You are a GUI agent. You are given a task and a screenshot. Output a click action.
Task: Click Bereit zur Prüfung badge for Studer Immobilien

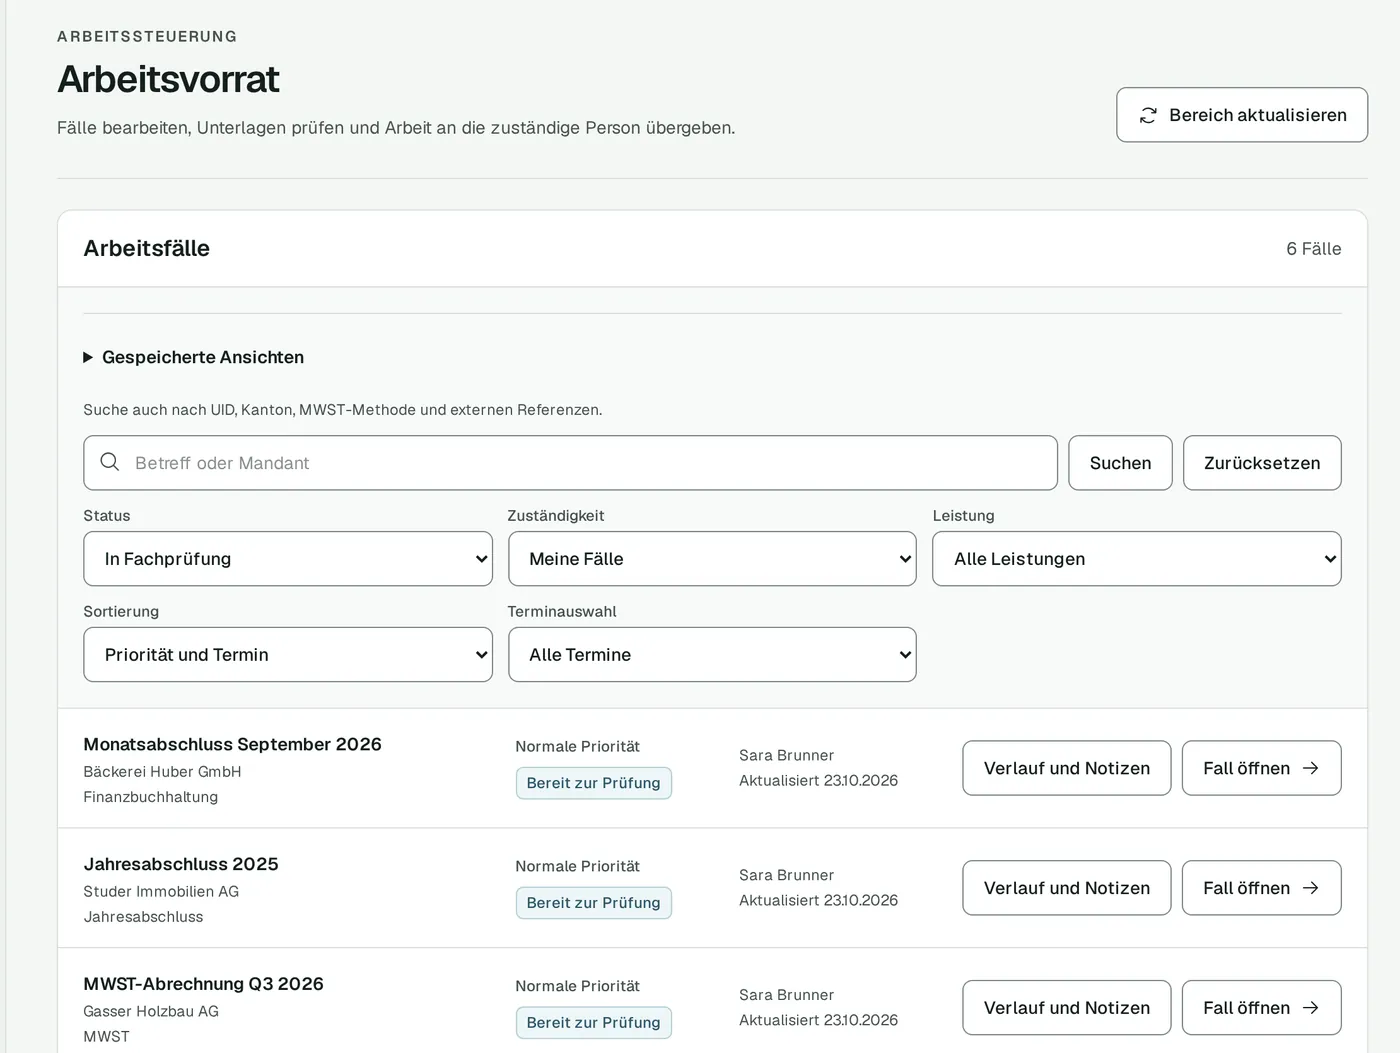[x=594, y=903]
